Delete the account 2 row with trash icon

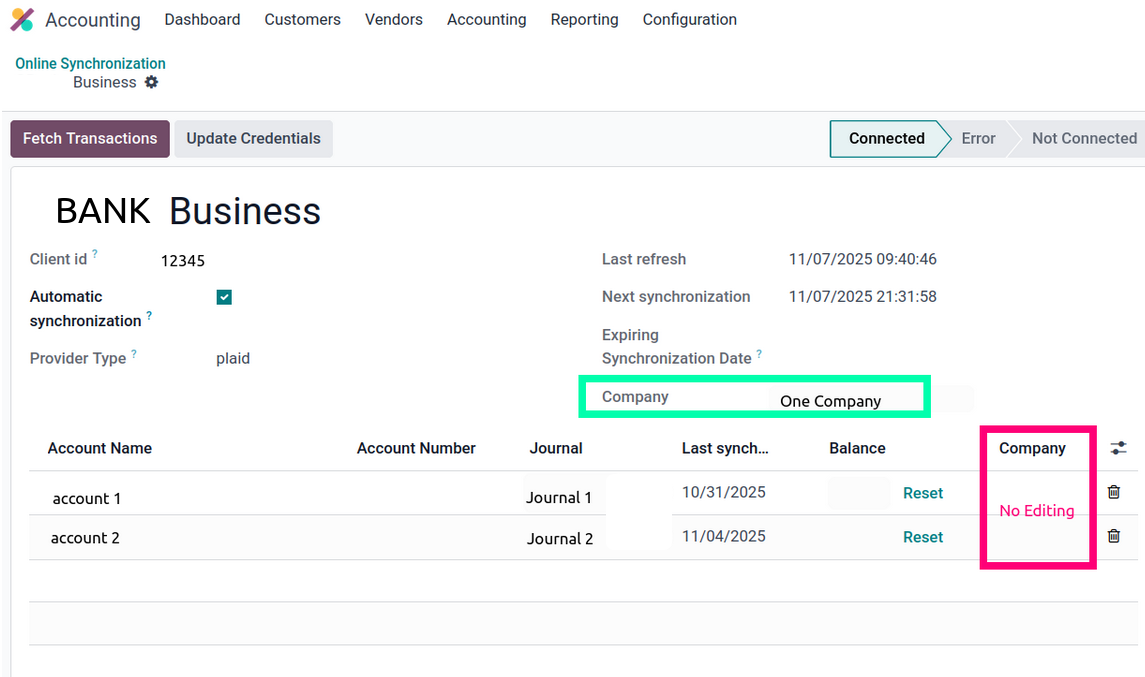pos(1113,536)
